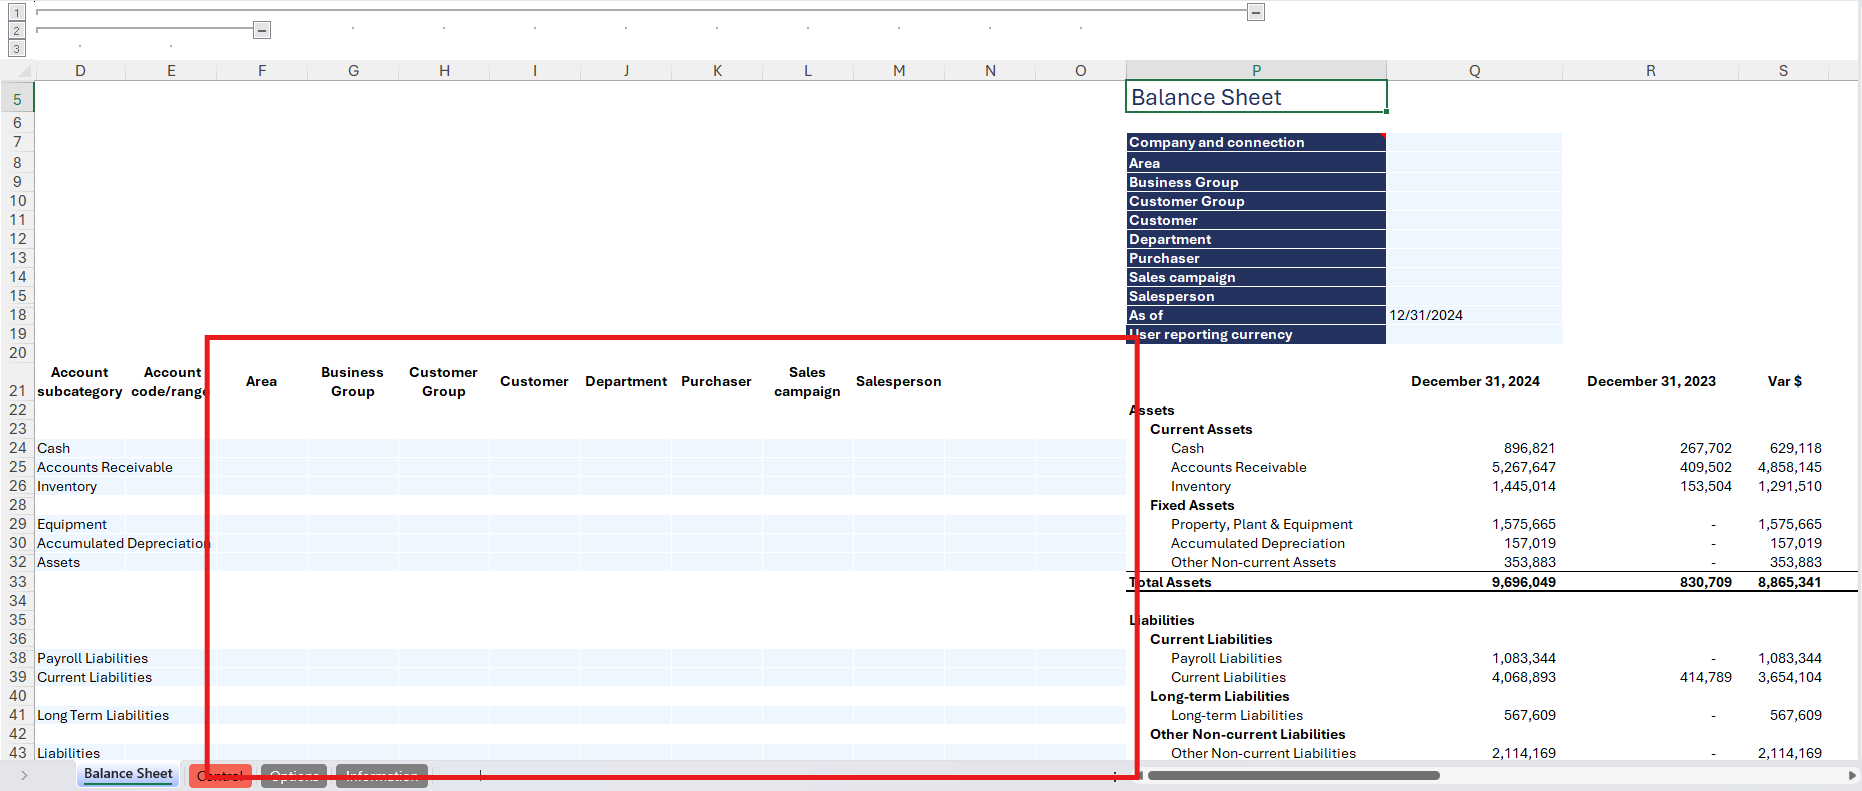This screenshot has width=1862, height=791.
Task: Collapse the inner column group near column F
Action: pos(262,30)
